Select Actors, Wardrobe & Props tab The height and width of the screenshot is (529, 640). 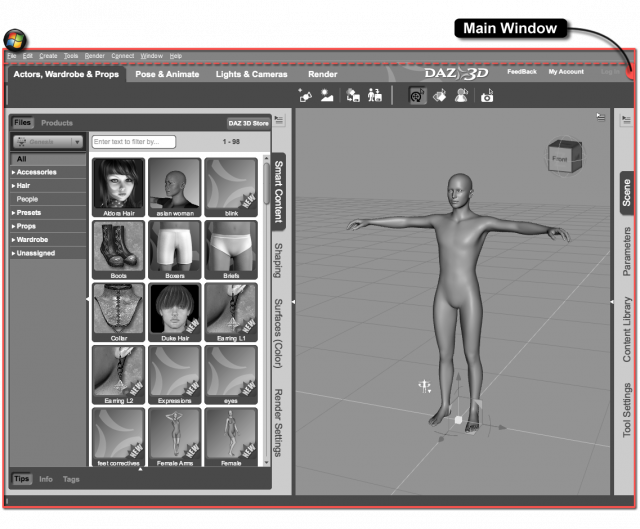[x=66, y=74]
